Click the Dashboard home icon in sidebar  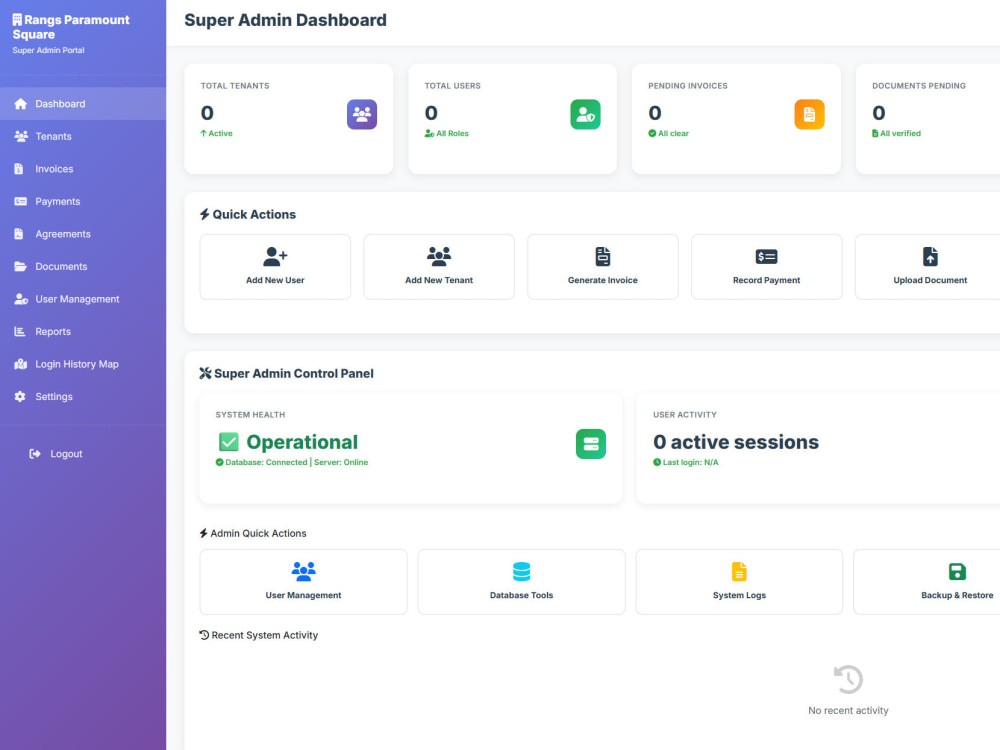[20, 104]
